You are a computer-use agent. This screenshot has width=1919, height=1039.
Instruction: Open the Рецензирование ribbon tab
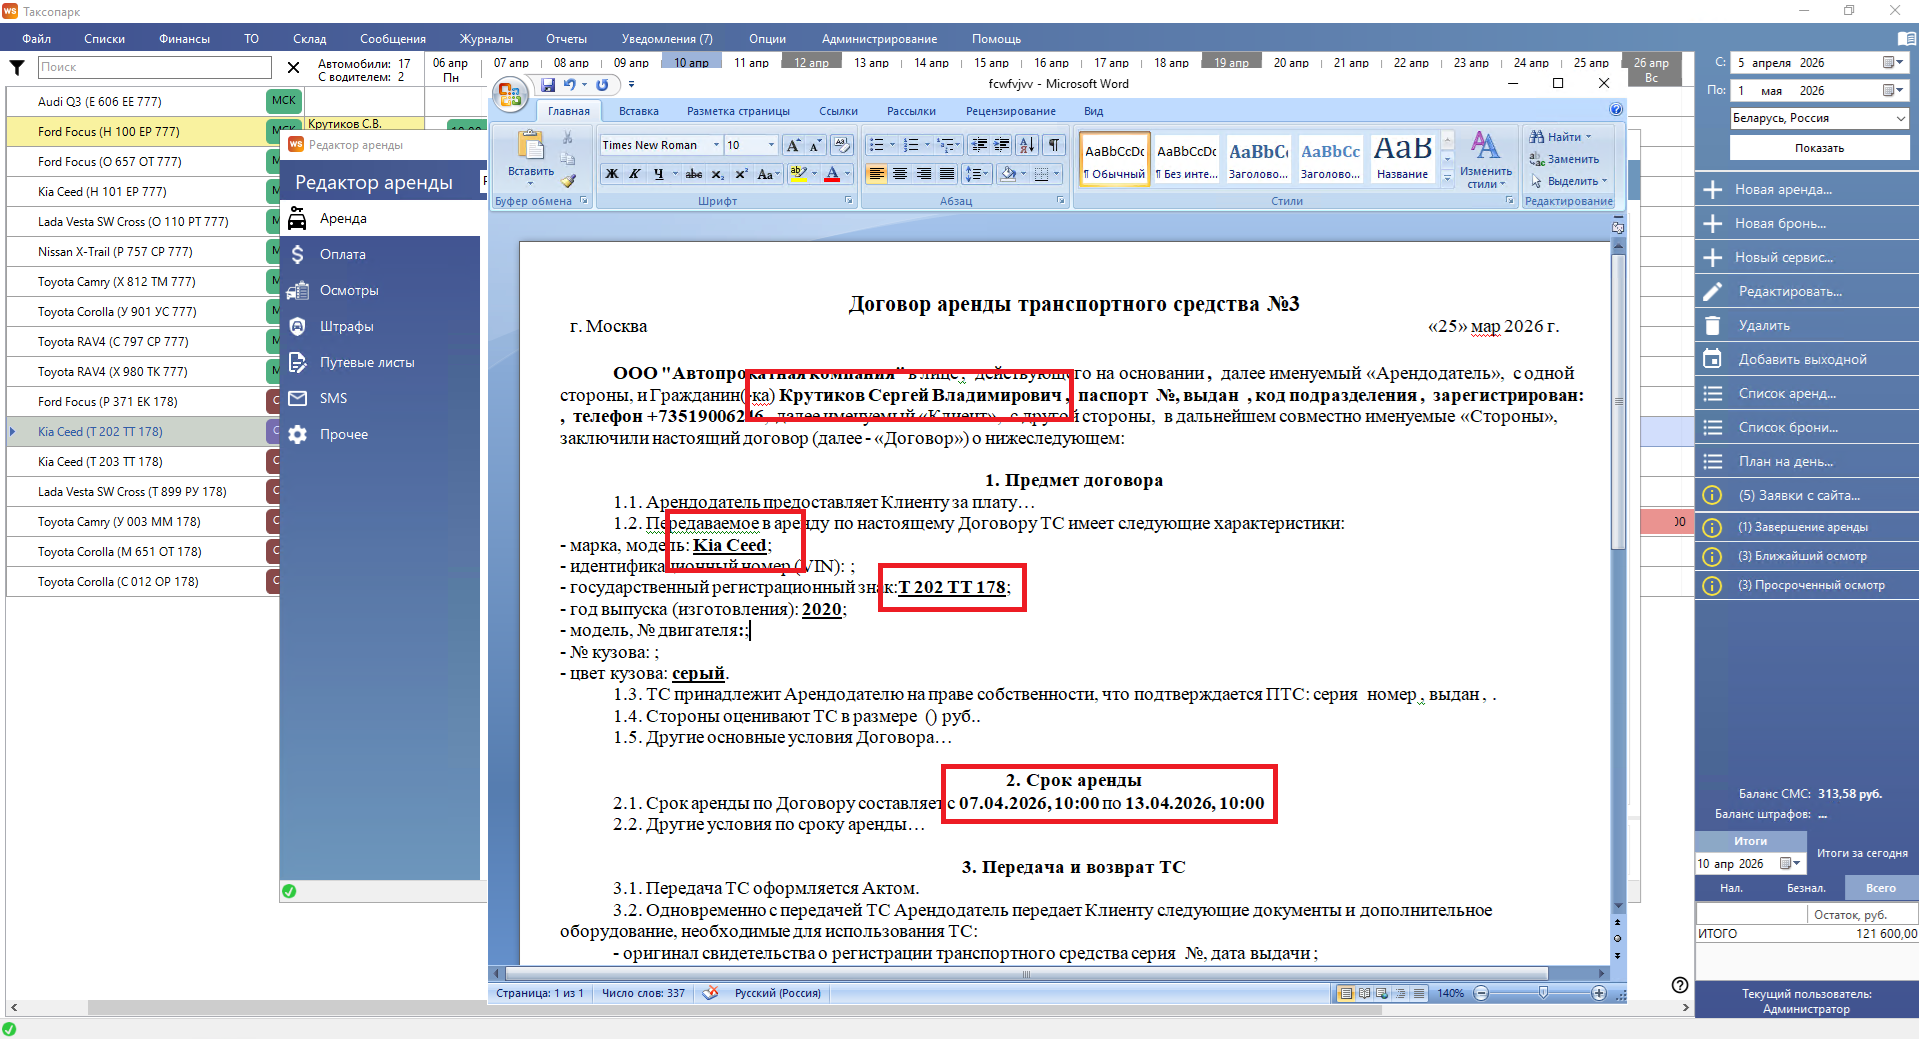1010,111
